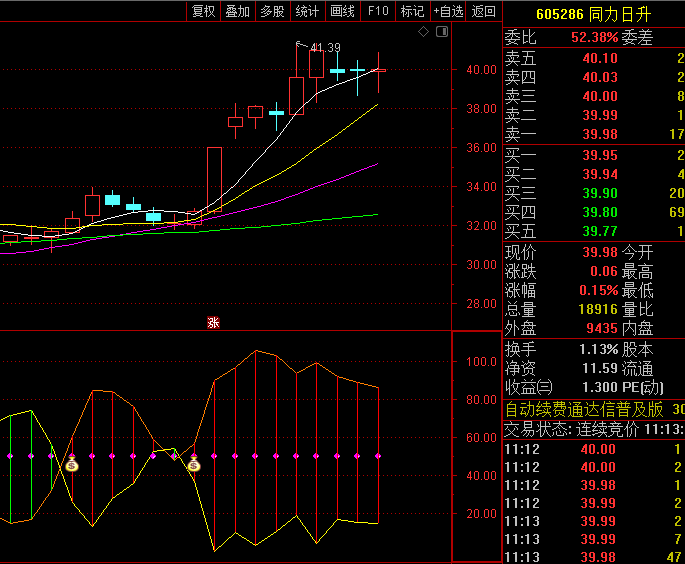This screenshot has height=564, width=685.
Task: Click the left money bag signal icon
Action: (72, 464)
